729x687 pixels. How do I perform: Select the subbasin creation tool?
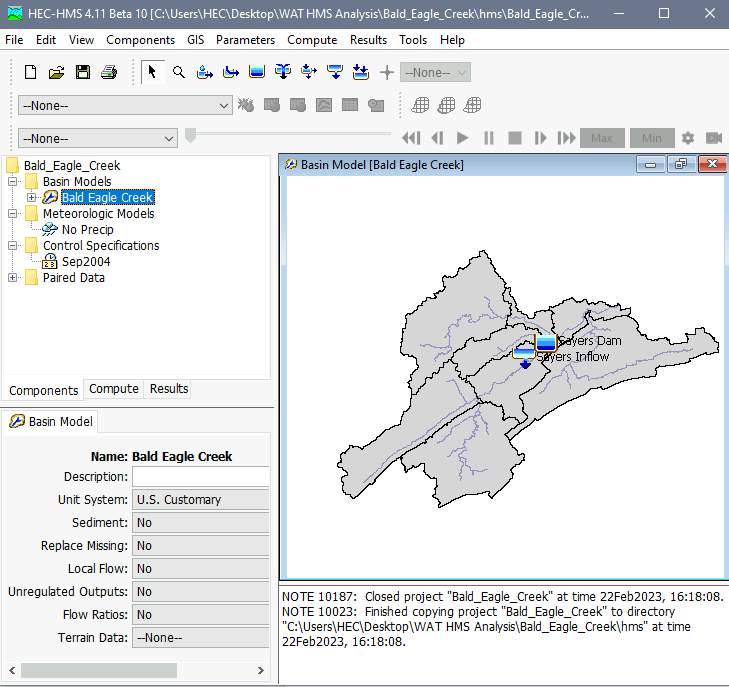click(x=205, y=73)
